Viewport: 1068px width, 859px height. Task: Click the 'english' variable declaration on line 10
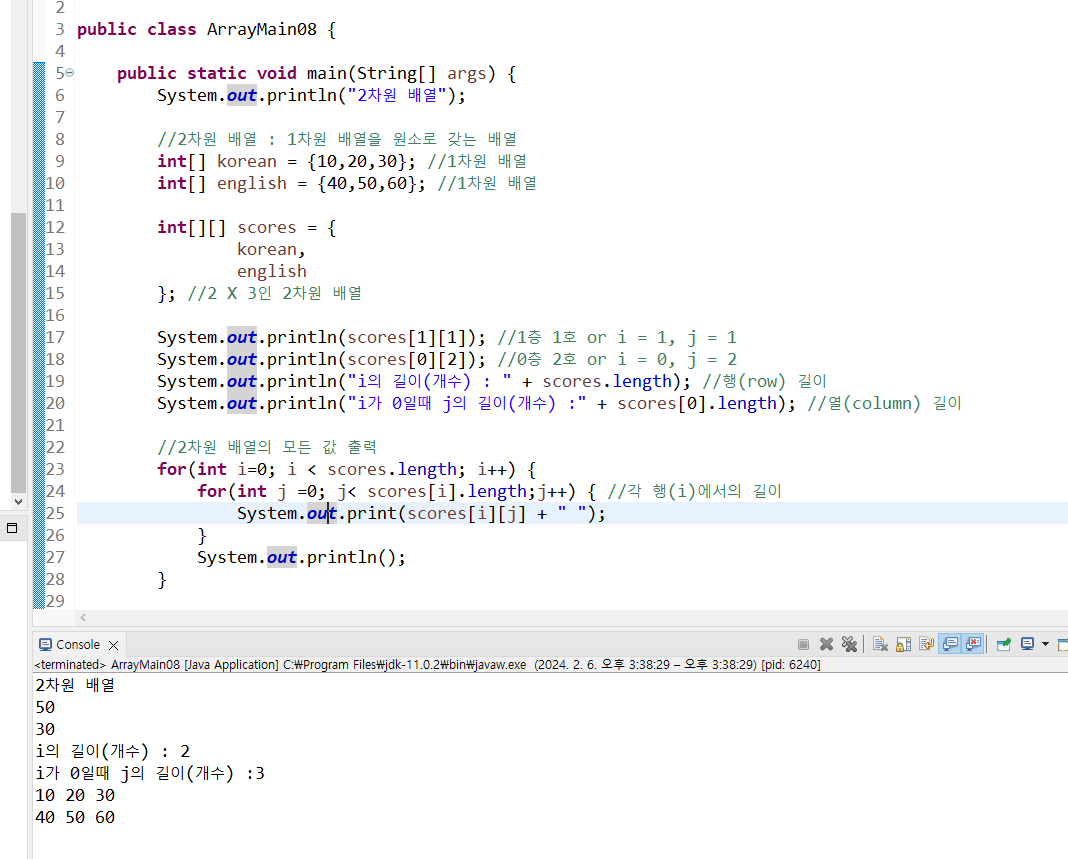(x=252, y=183)
